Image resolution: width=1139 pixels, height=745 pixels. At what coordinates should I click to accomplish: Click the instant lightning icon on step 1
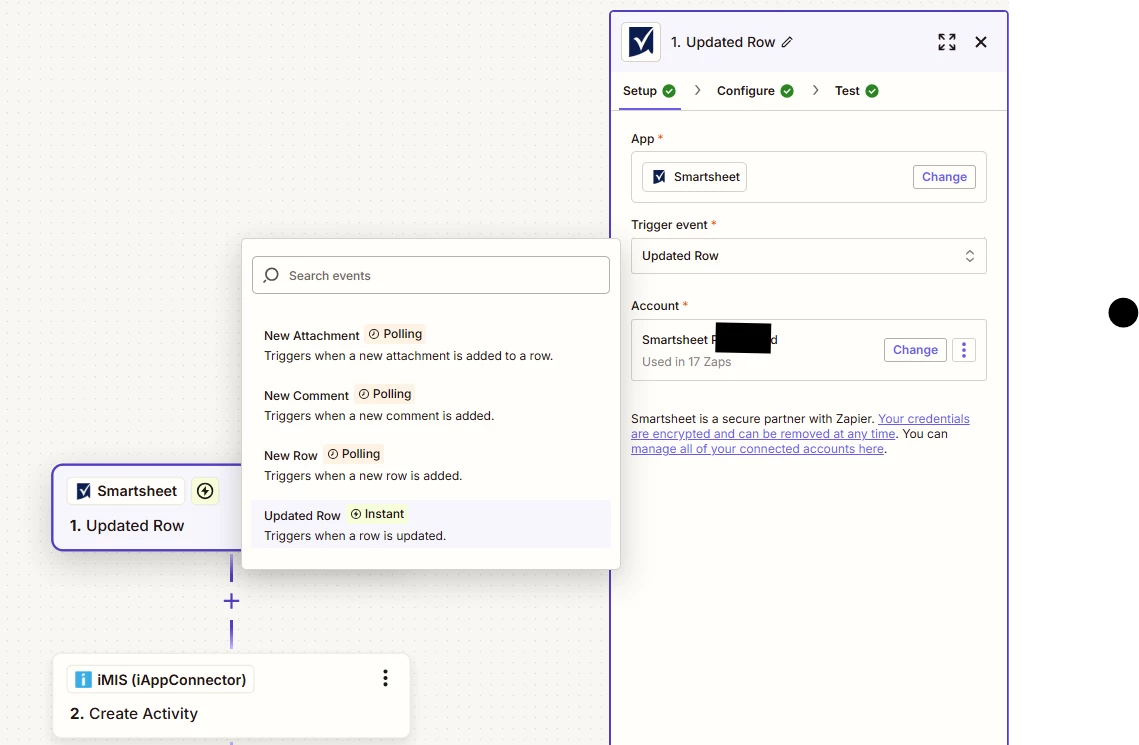[x=205, y=492]
